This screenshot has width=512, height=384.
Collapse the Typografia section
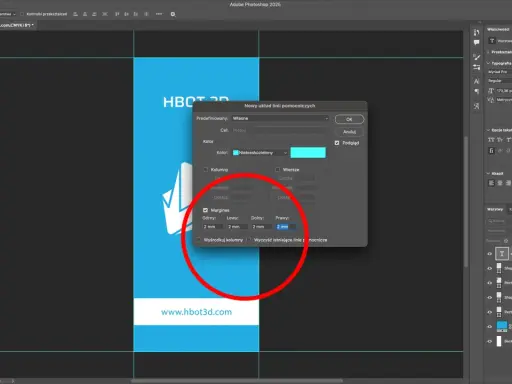pyautogui.click(x=488, y=63)
